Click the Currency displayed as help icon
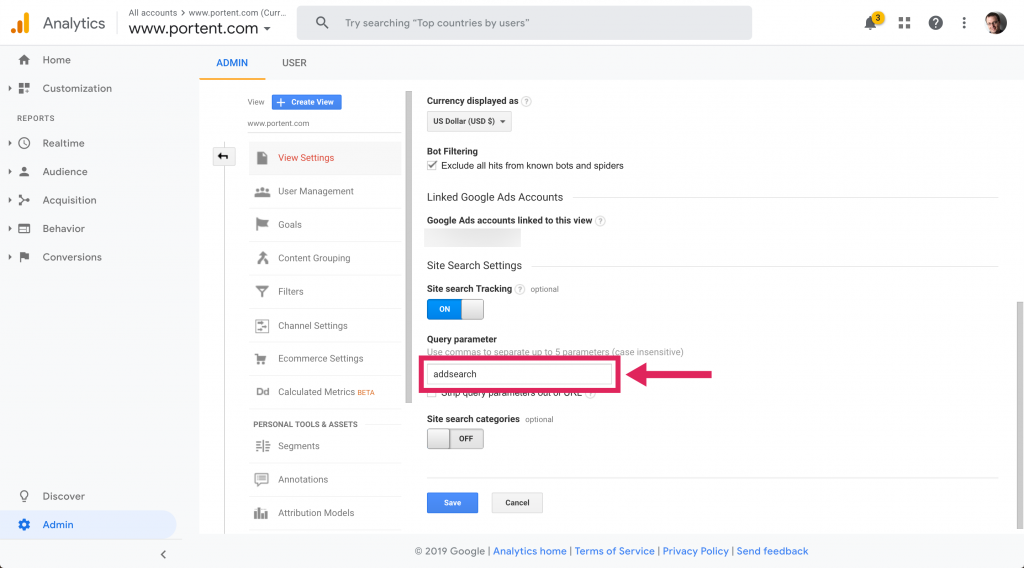The image size is (1024, 568). point(526,101)
